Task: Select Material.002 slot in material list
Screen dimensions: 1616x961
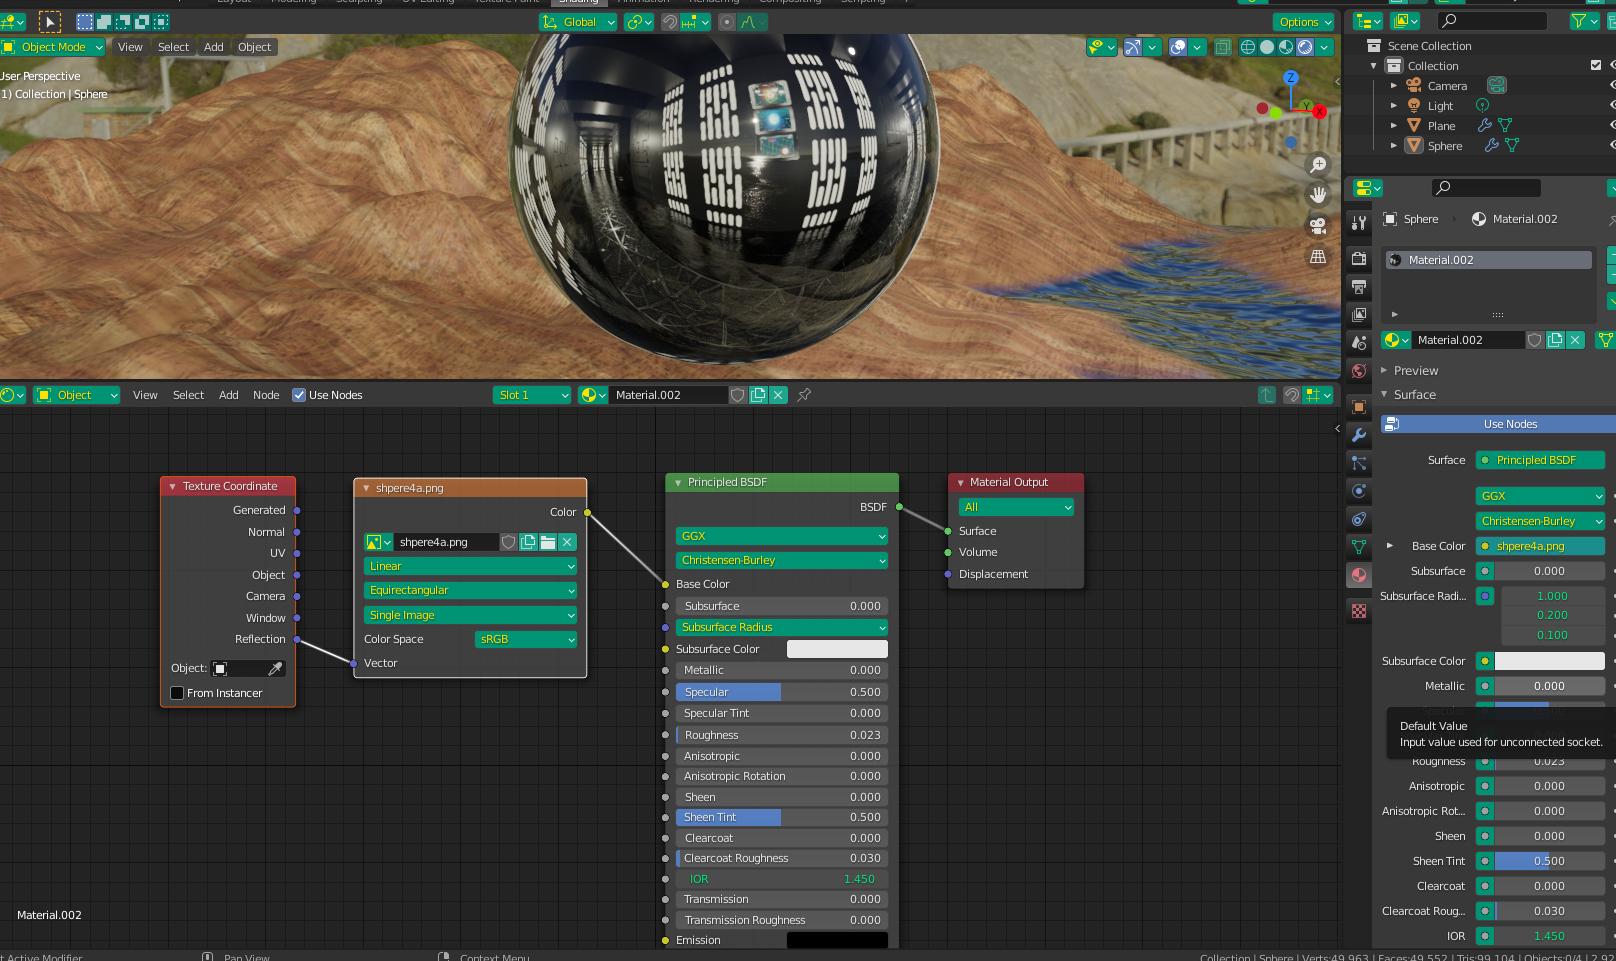Action: [x=1488, y=260]
